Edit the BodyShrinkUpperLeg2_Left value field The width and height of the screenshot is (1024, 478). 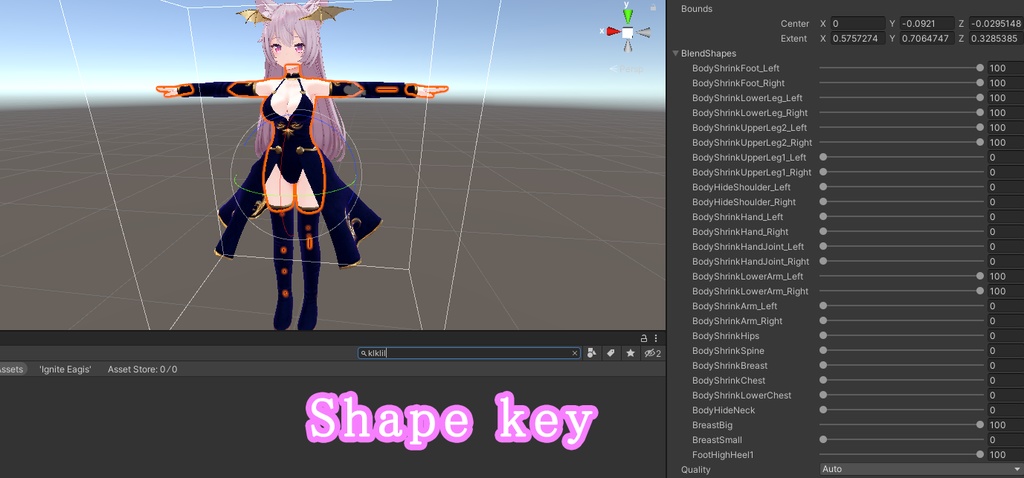point(1005,128)
